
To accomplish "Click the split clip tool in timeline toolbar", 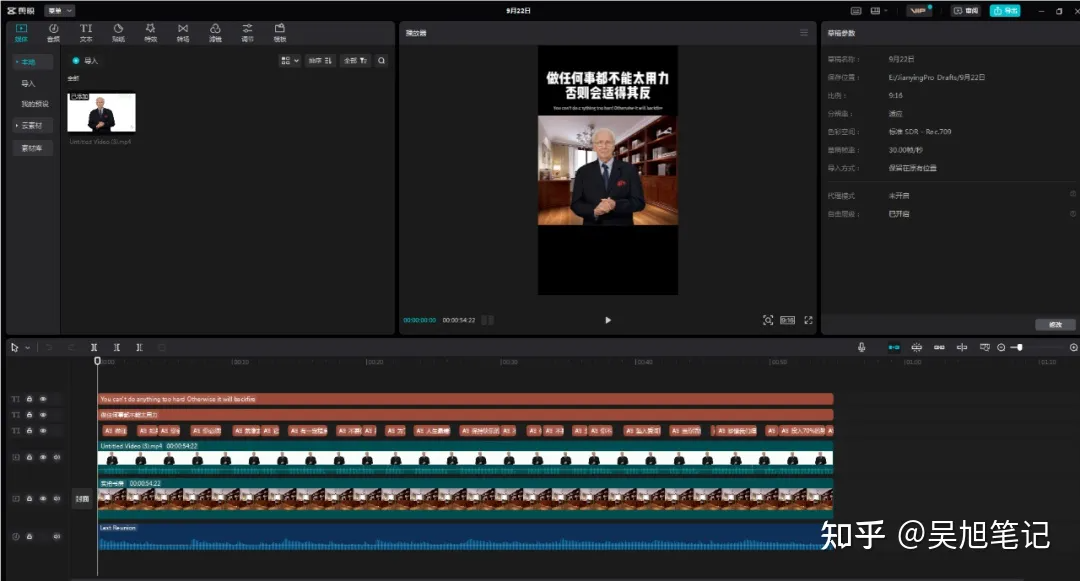I will 94,347.
